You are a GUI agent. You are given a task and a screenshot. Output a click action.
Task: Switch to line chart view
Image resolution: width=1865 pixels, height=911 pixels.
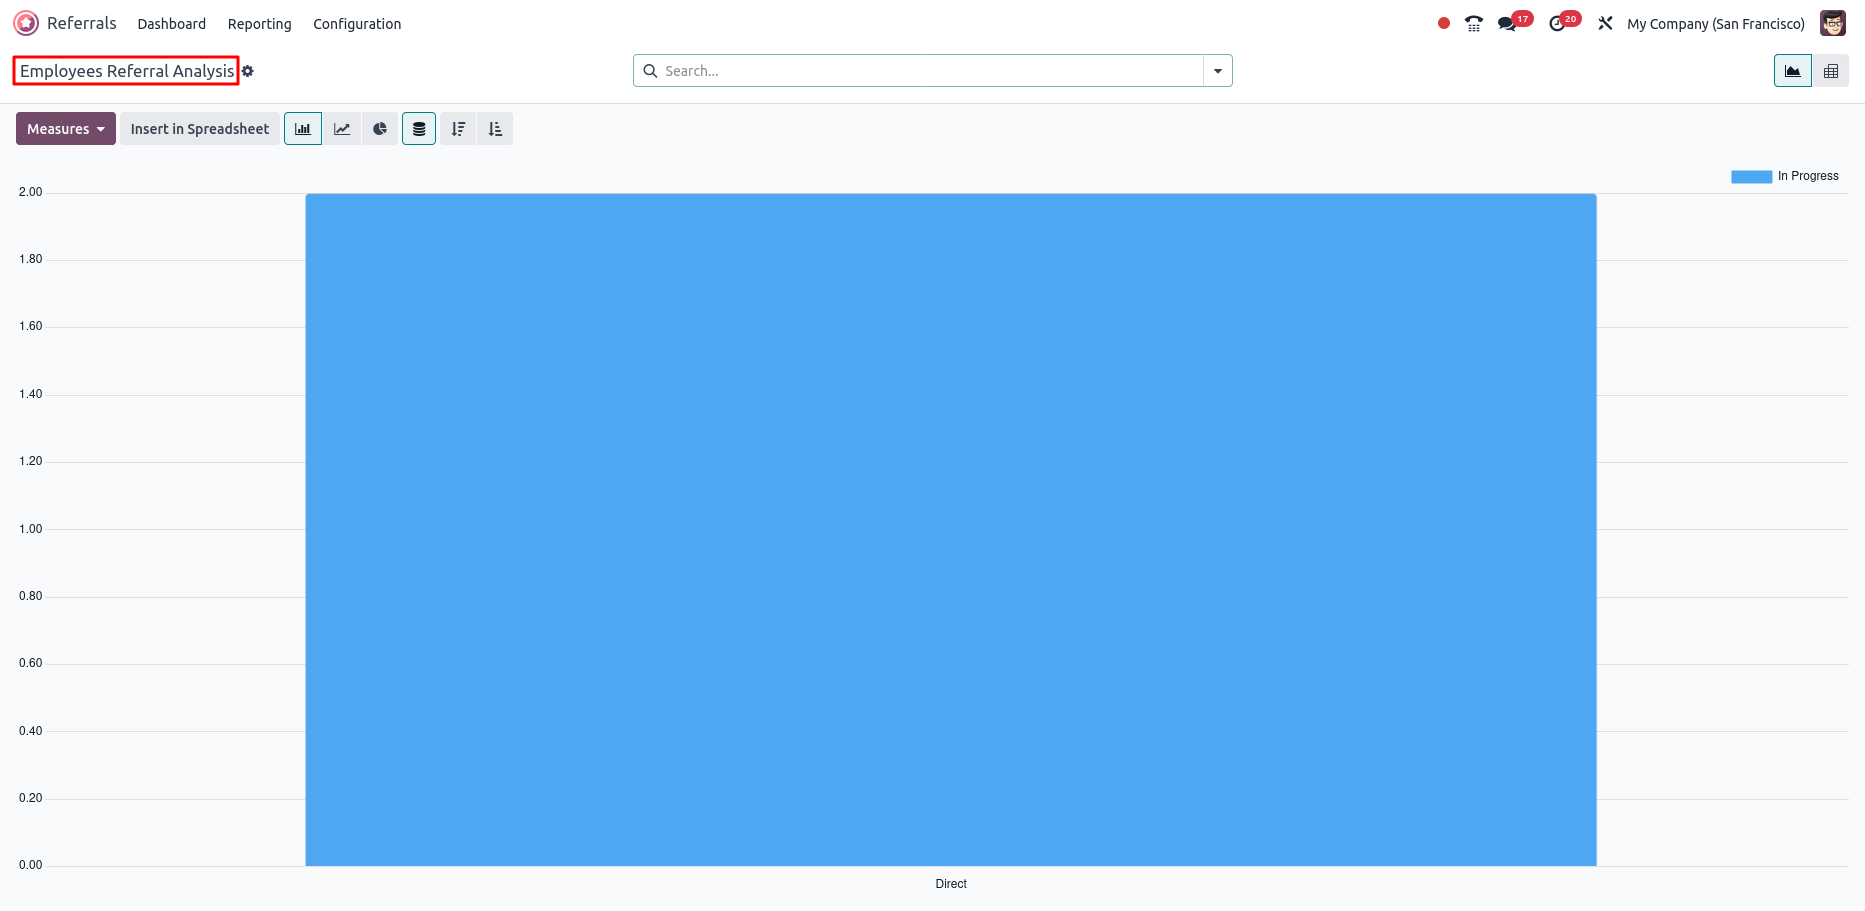[x=342, y=129]
